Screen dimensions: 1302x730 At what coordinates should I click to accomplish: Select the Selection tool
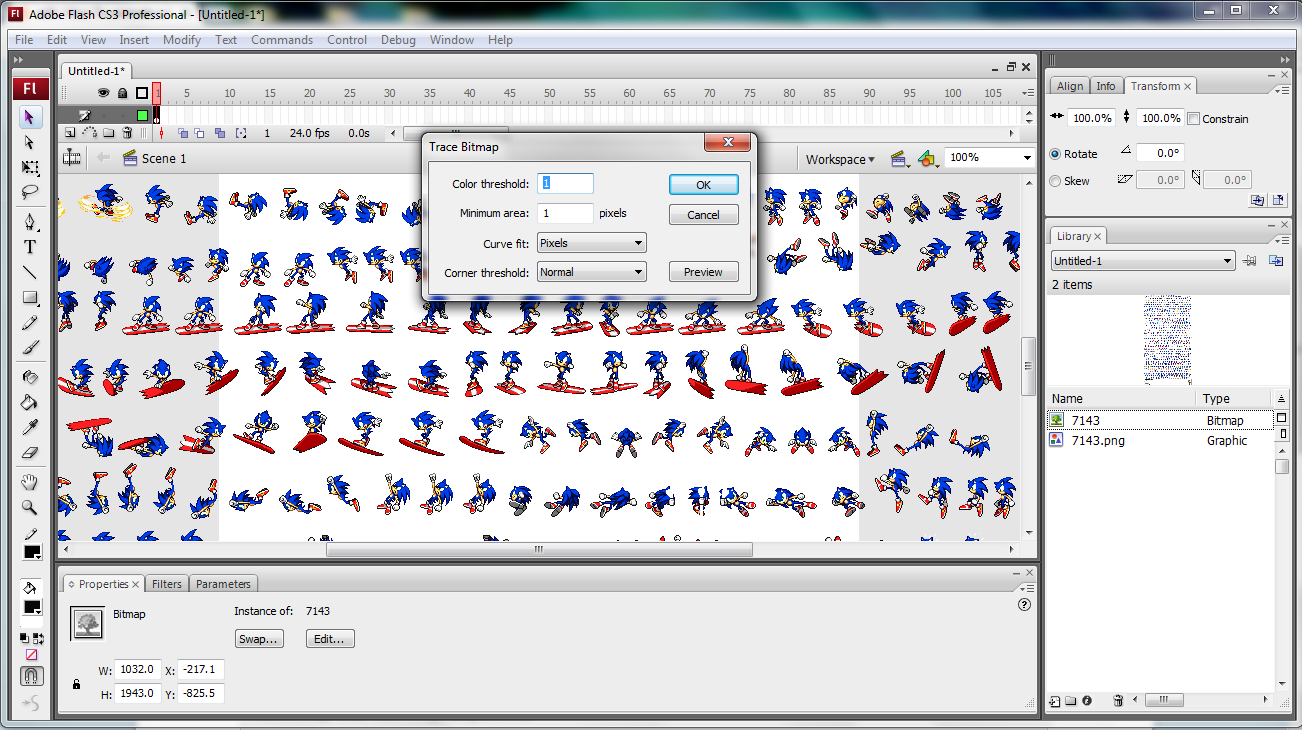30,117
